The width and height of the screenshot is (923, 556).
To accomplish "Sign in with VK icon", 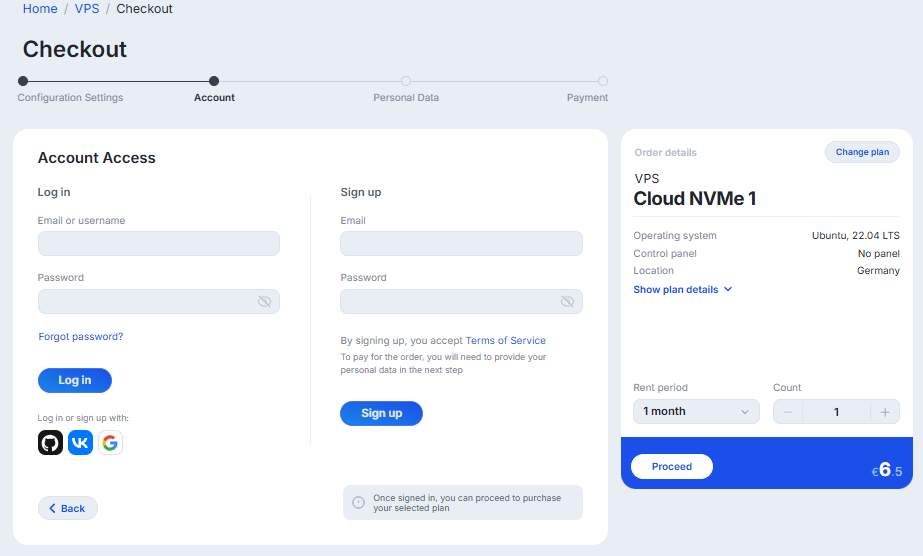I will (x=81, y=442).
